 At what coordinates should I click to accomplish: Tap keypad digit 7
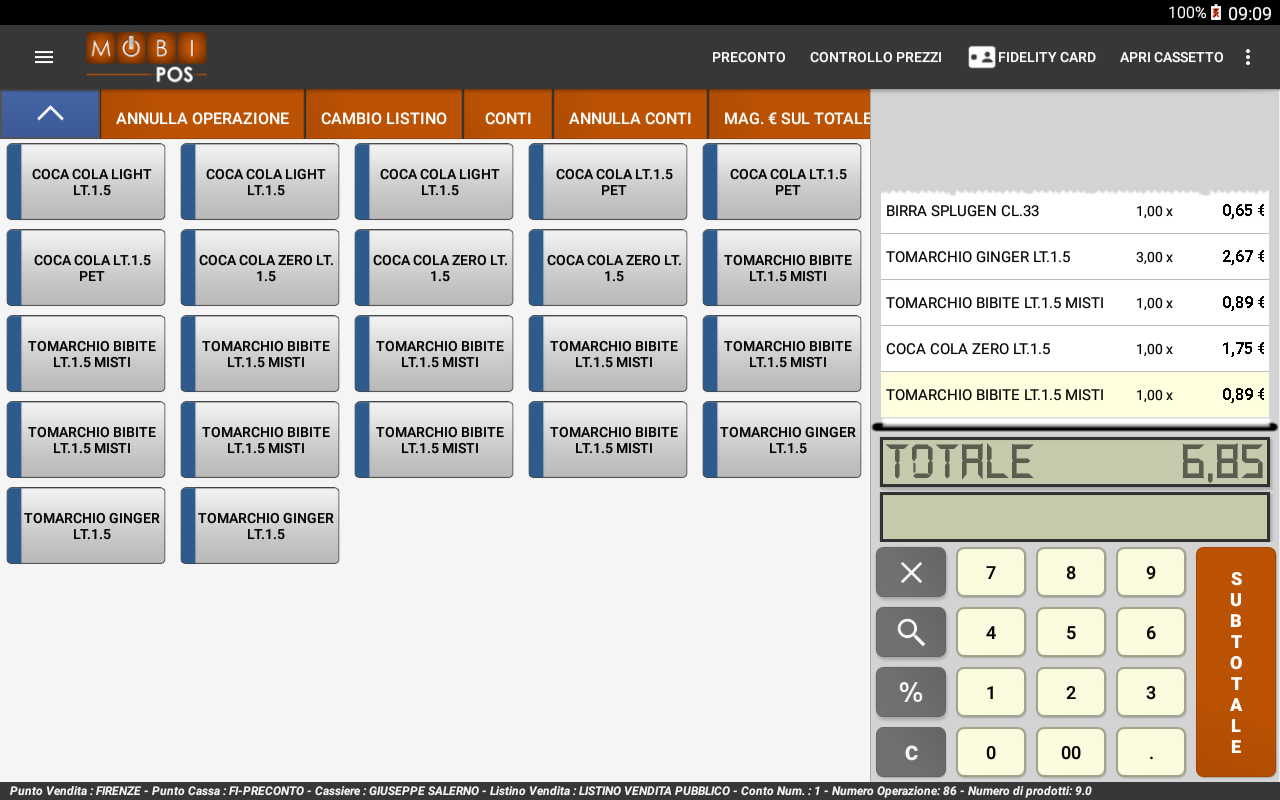(x=991, y=572)
